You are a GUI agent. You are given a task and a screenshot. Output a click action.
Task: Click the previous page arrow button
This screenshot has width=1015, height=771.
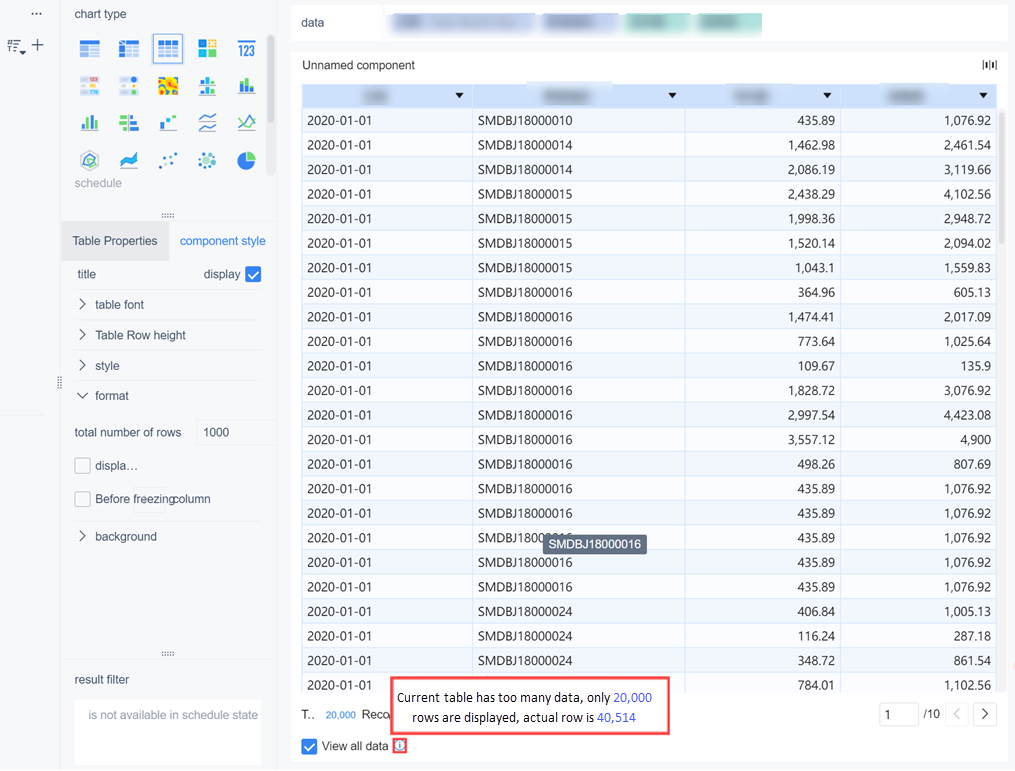[956, 714]
